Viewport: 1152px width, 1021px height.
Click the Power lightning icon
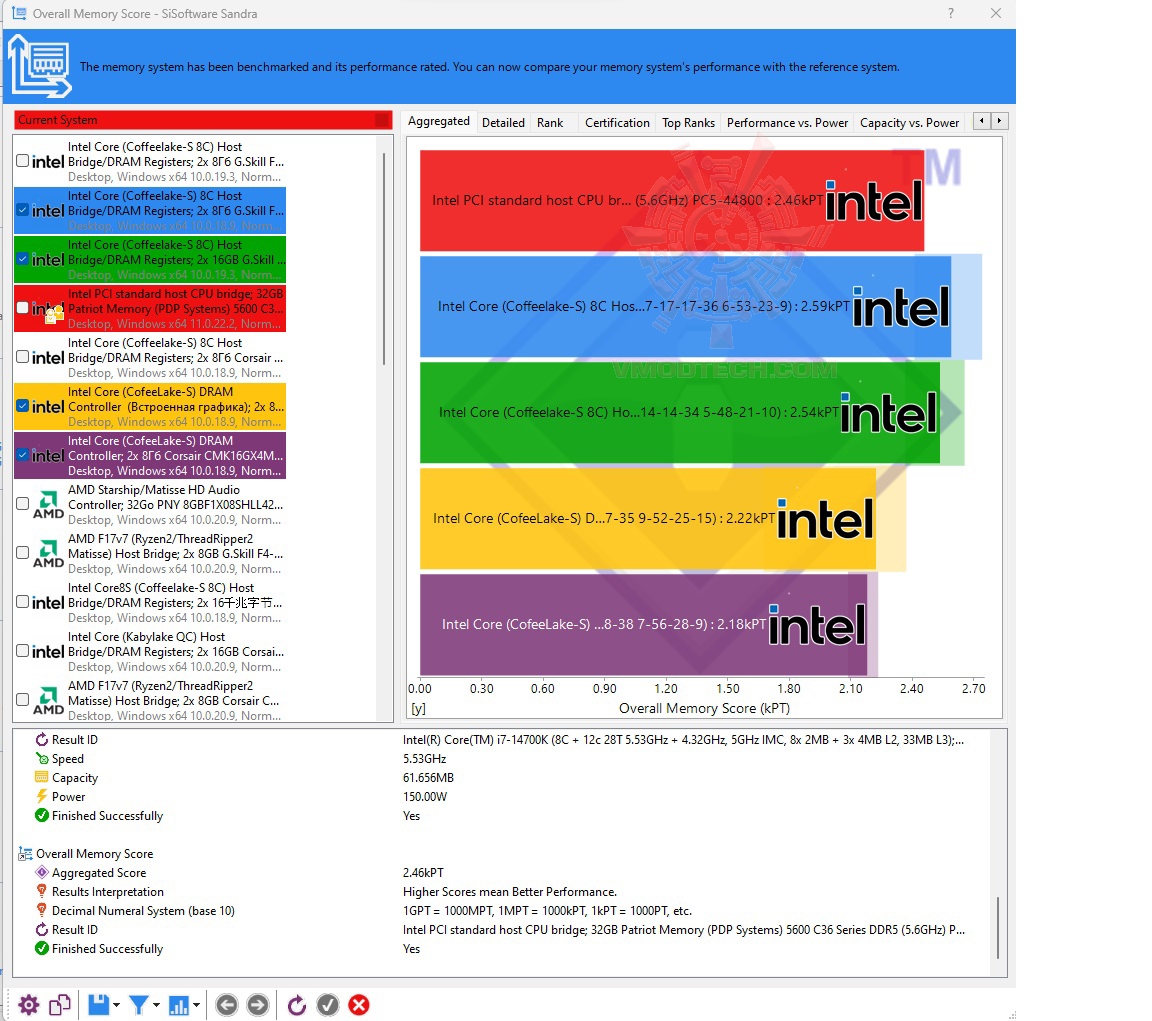42,796
